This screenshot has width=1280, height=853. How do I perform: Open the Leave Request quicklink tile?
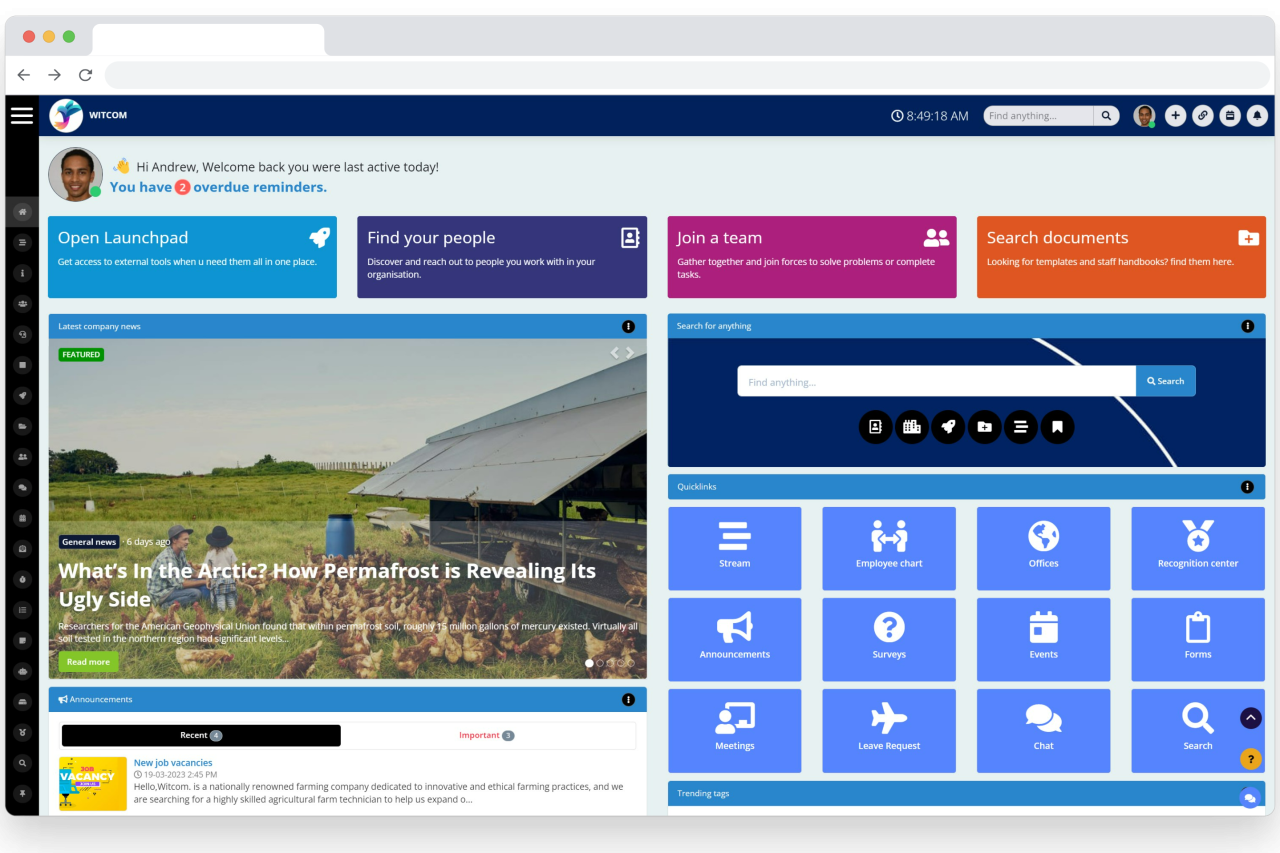pyautogui.click(x=888, y=730)
